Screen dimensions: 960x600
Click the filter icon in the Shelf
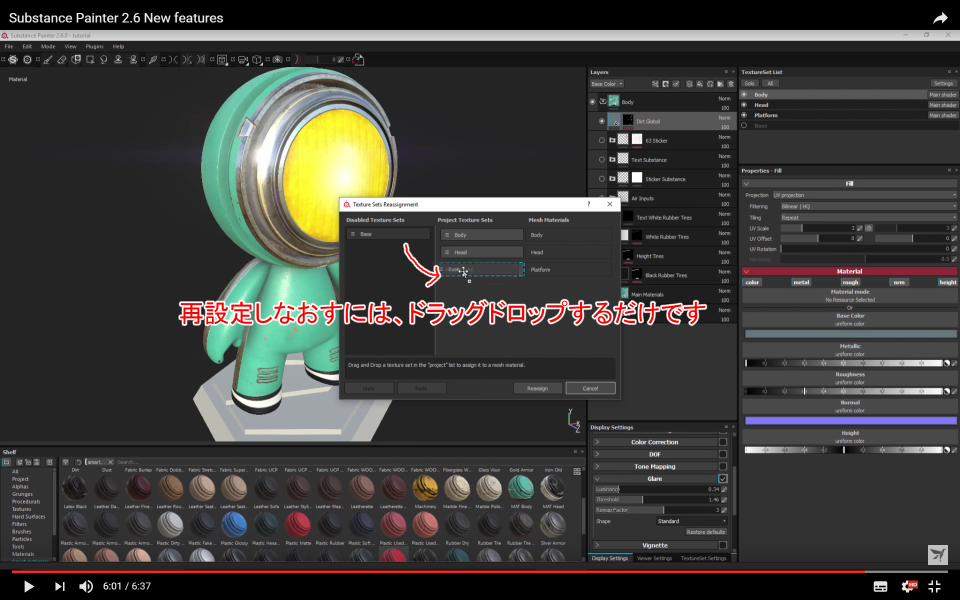click(x=66, y=462)
